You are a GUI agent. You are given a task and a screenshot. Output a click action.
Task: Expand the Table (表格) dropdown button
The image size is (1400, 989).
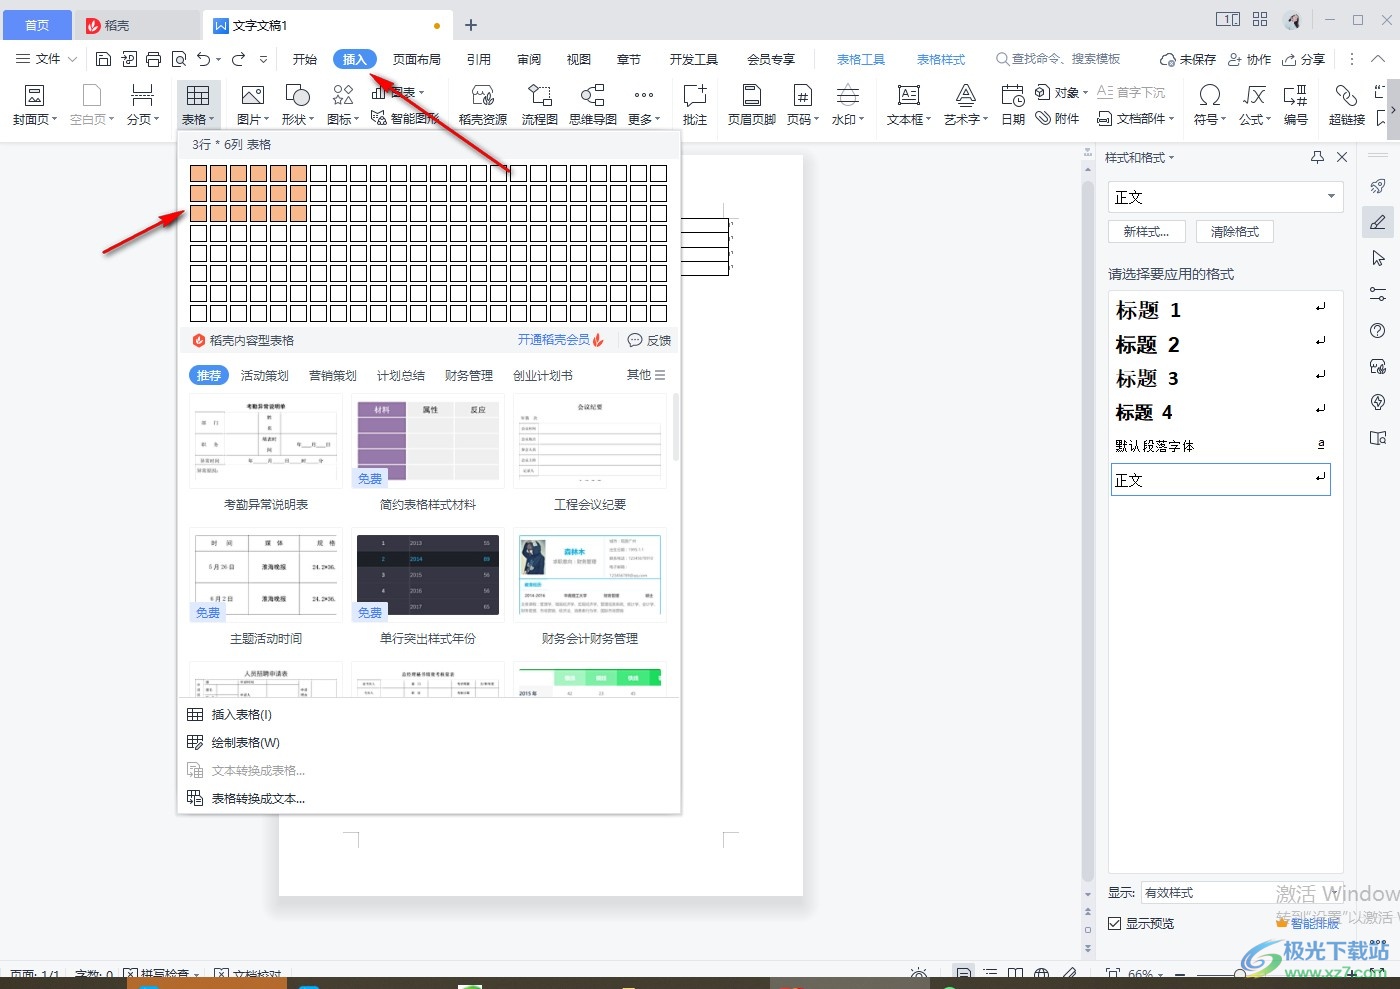[198, 119]
